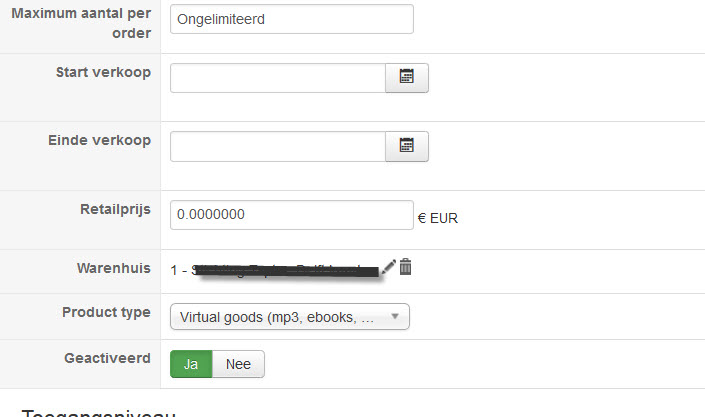
Task: Open the Start verkoop calendar picker
Action: tap(407, 78)
